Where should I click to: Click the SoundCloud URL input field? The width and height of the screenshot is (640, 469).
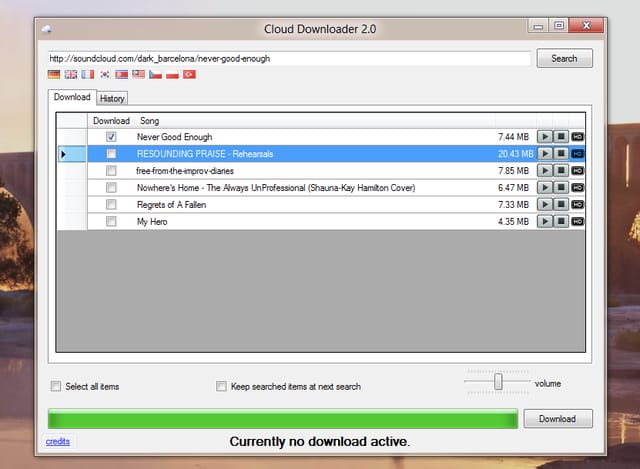[x=289, y=58]
